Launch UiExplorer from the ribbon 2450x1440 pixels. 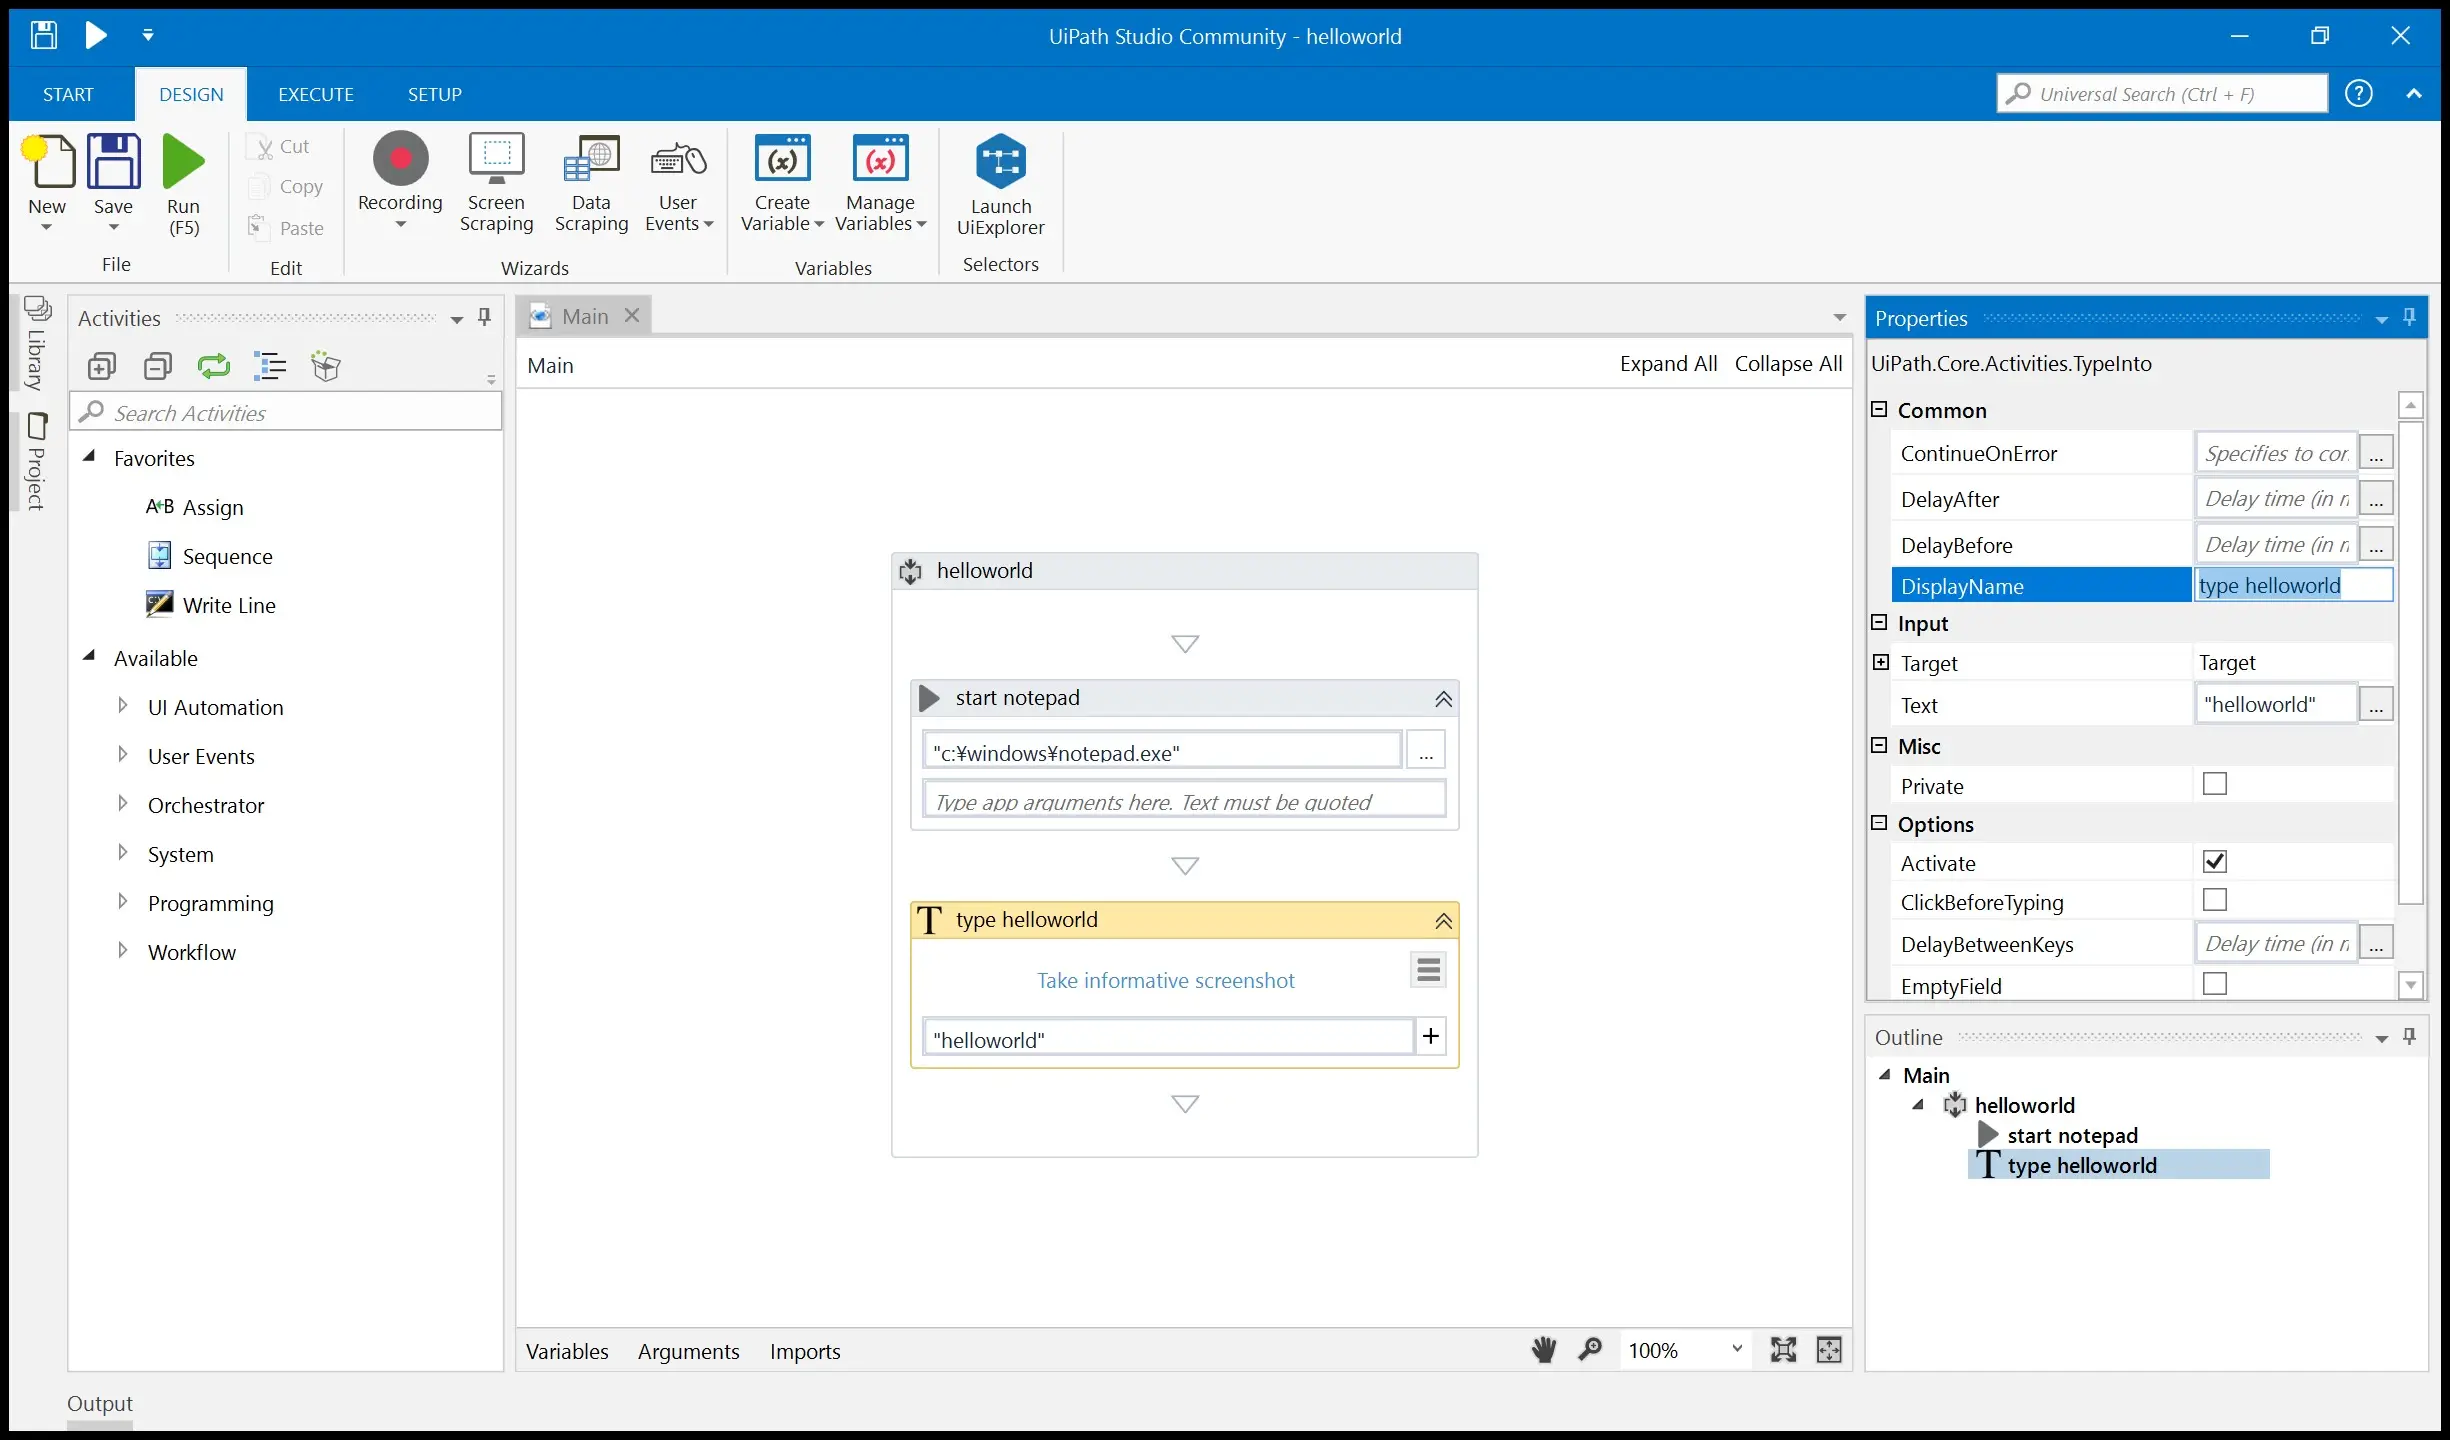click(x=1000, y=186)
